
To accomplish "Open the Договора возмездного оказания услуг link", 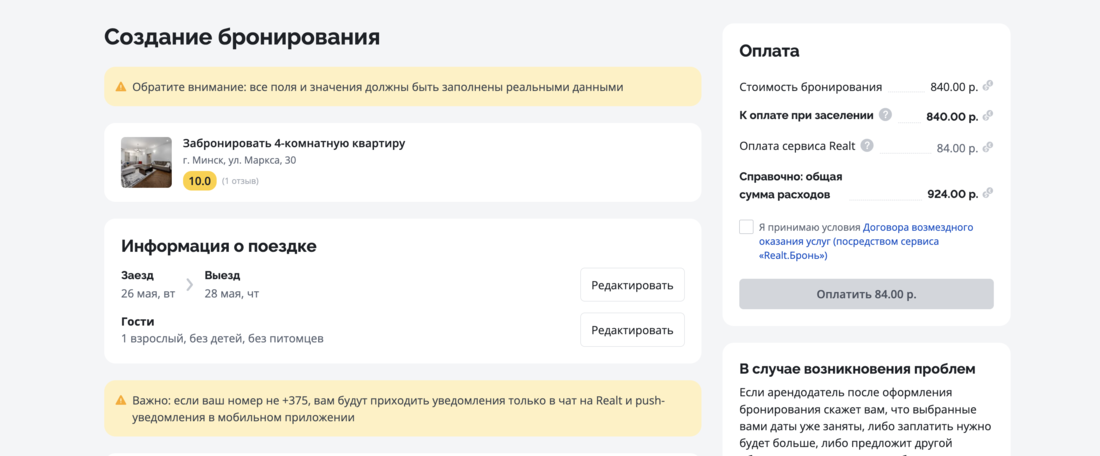I will (864, 241).
